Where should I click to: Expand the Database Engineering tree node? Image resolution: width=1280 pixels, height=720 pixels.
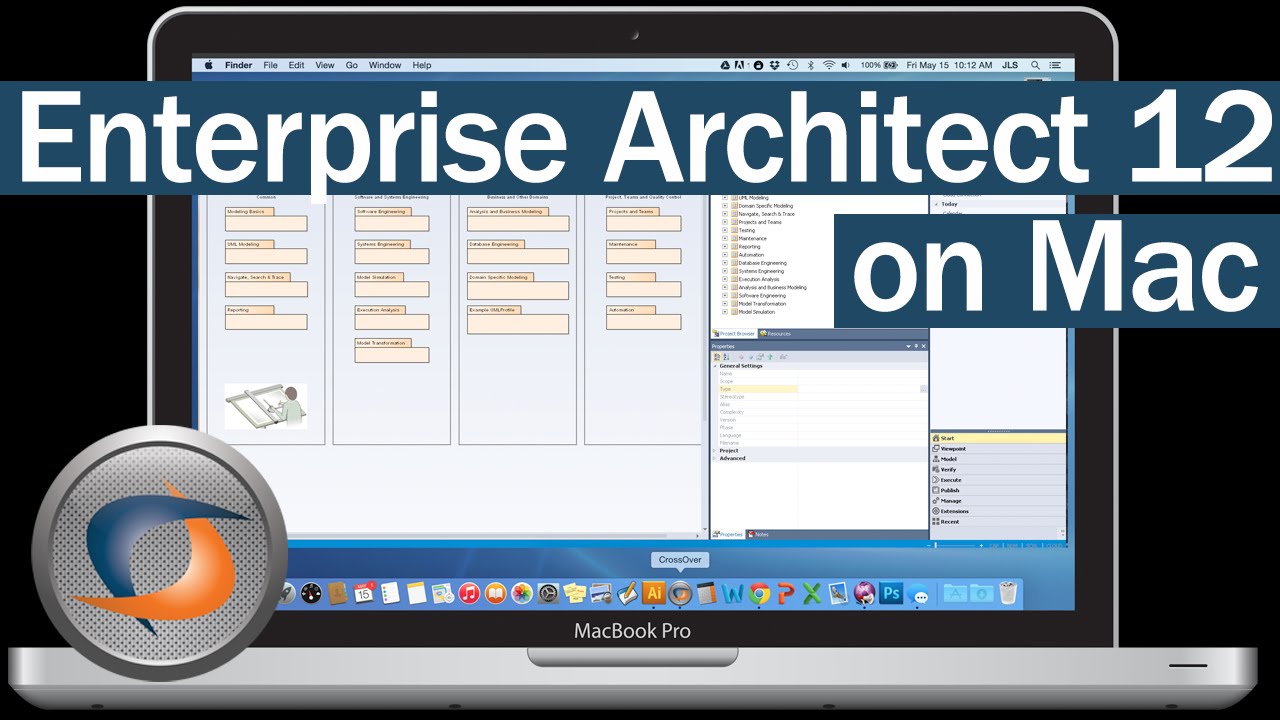tap(725, 263)
